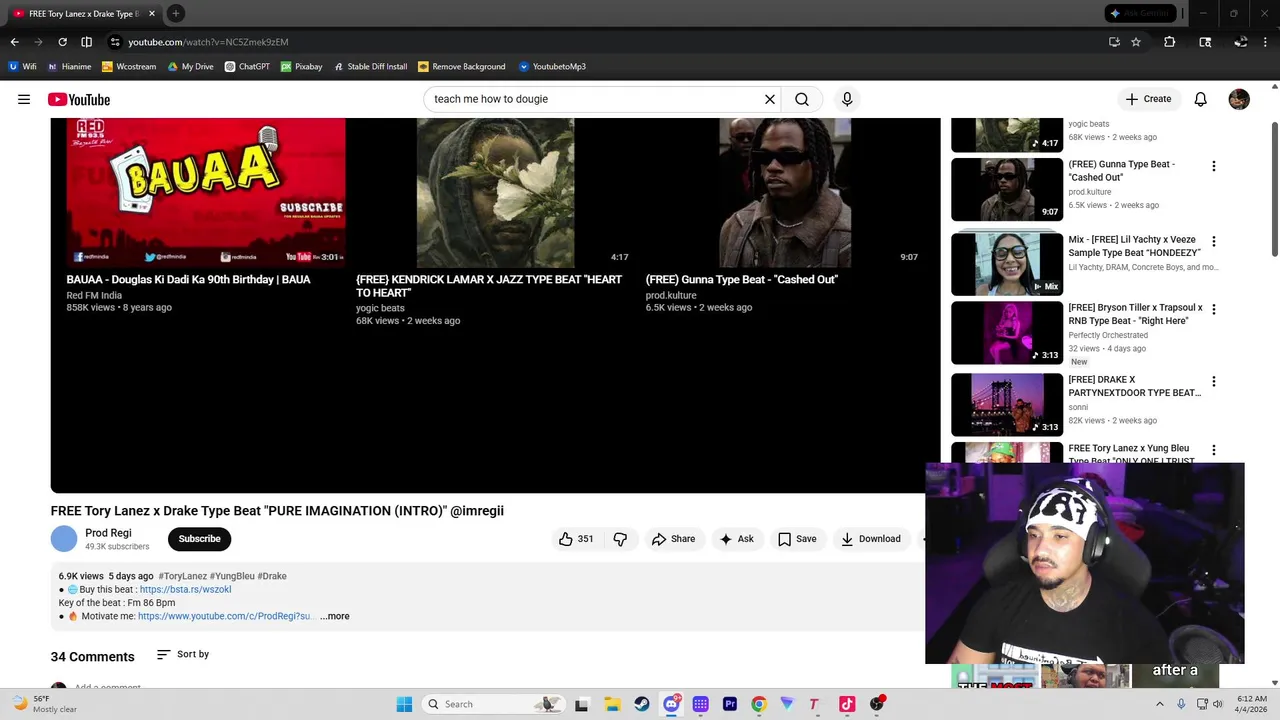Open the Create menu

pyautogui.click(x=1148, y=99)
